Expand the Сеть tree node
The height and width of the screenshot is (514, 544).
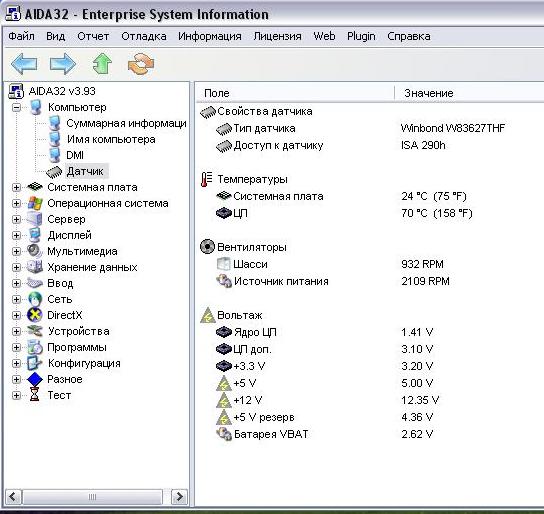[x=16, y=299]
